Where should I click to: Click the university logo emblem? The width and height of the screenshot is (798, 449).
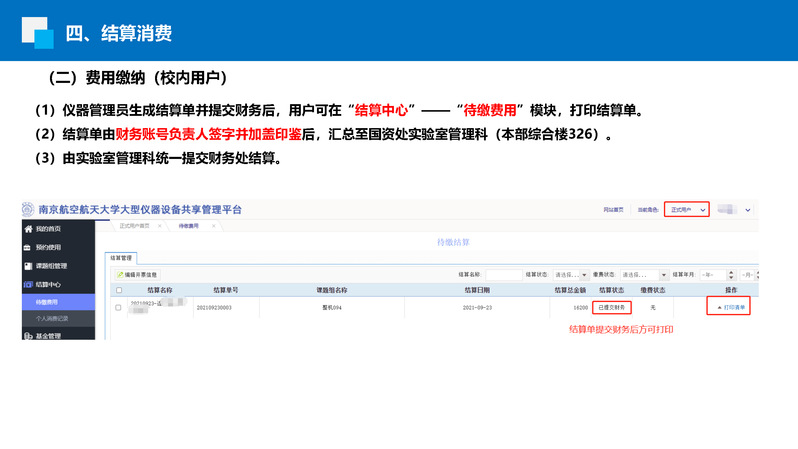(28, 210)
